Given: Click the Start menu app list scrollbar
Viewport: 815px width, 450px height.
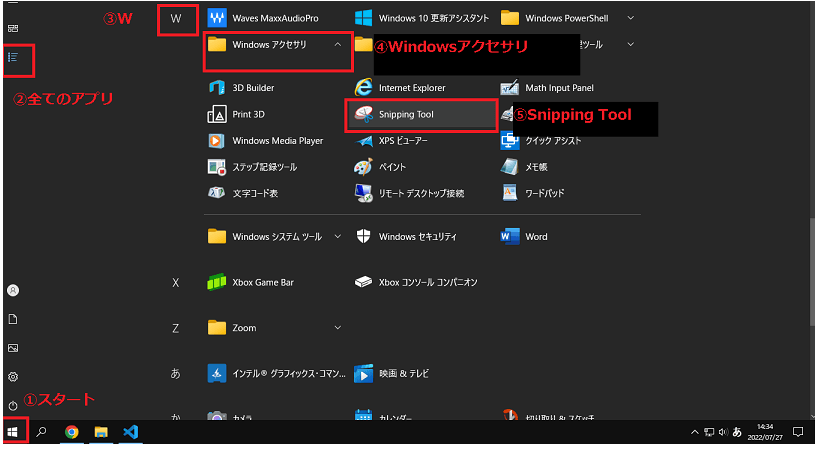Looking at the screenshot, I should point(812,272).
